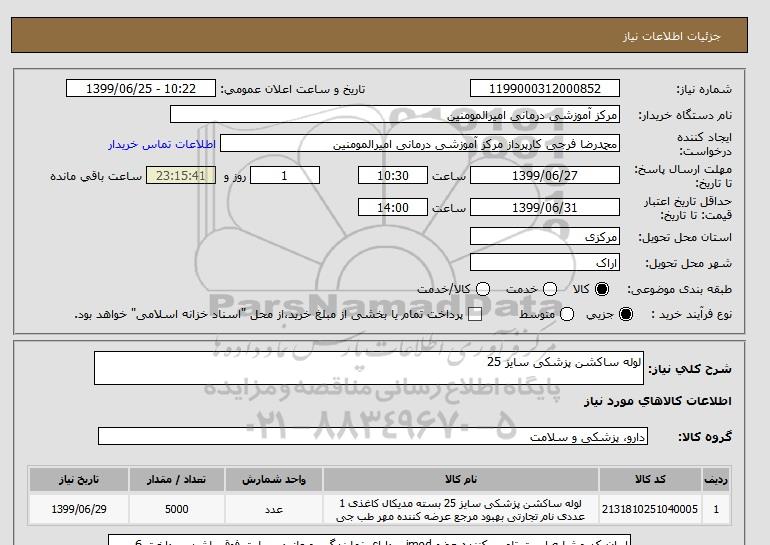This screenshot has width=770, height=545.
Task: Click the unit cell عدد
Action: point(274,509)
